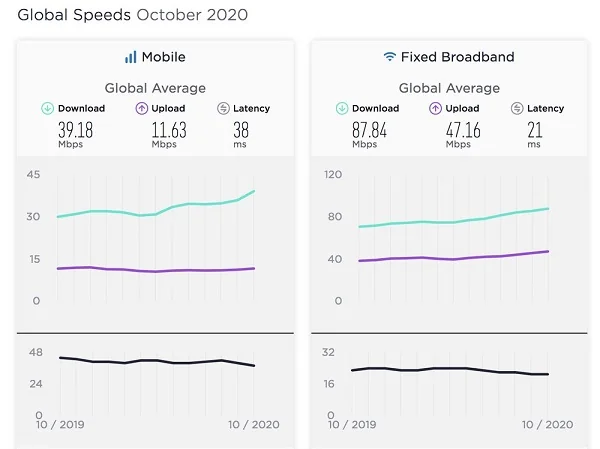Select the Mobile panel heading
The height and width of the screenshot is (449, 600).
tap(163, 57)
